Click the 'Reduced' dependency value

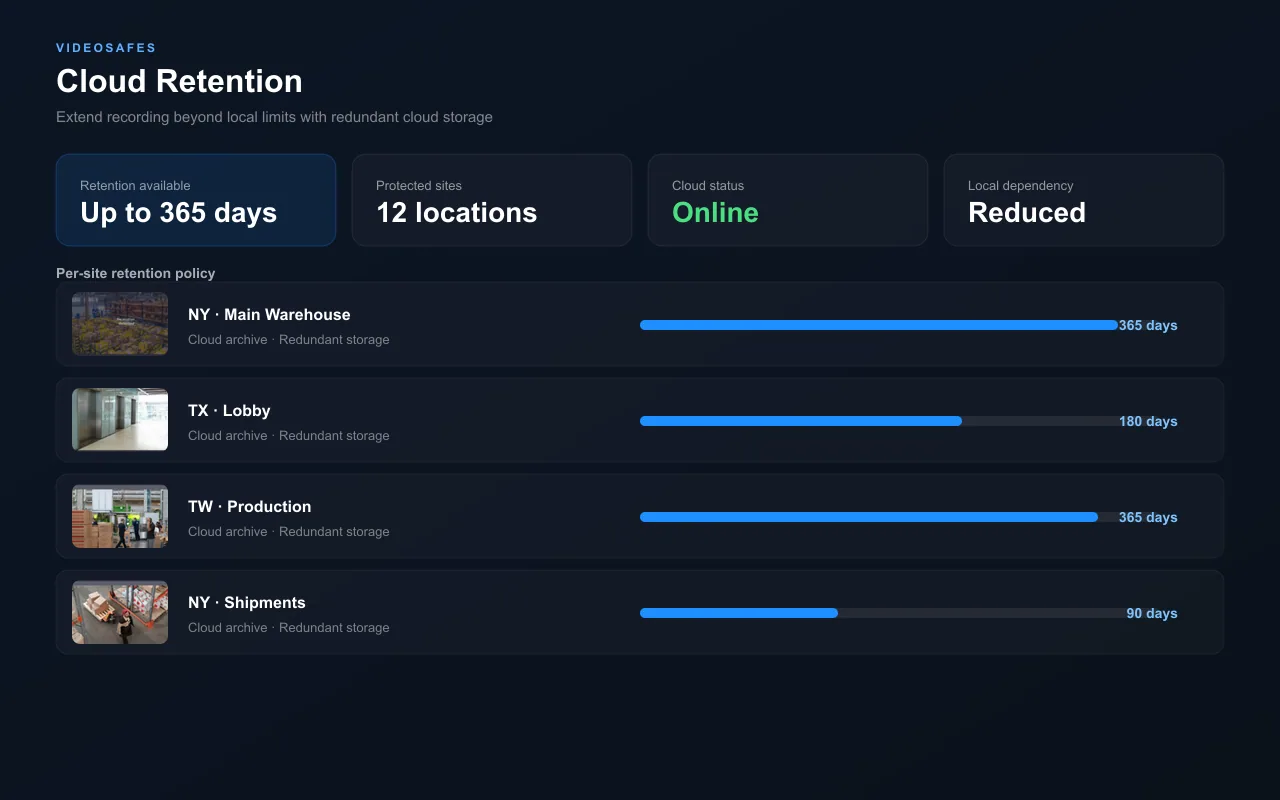[1027, 213]
